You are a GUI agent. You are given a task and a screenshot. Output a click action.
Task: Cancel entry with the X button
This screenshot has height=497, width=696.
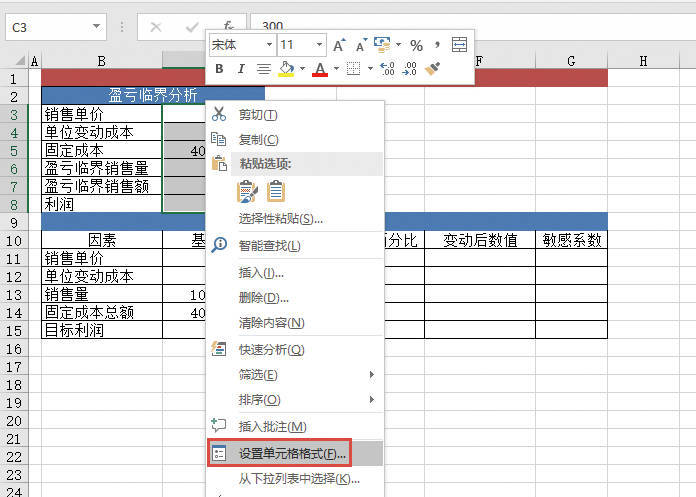(x=156, y=27)
